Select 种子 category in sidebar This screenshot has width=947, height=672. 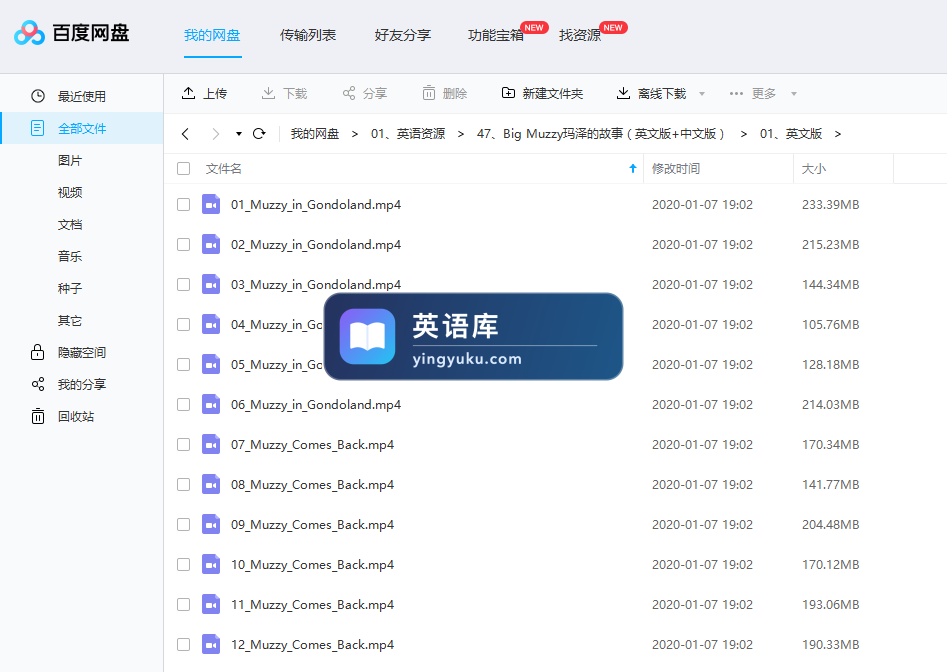click(x=69, y=288)
